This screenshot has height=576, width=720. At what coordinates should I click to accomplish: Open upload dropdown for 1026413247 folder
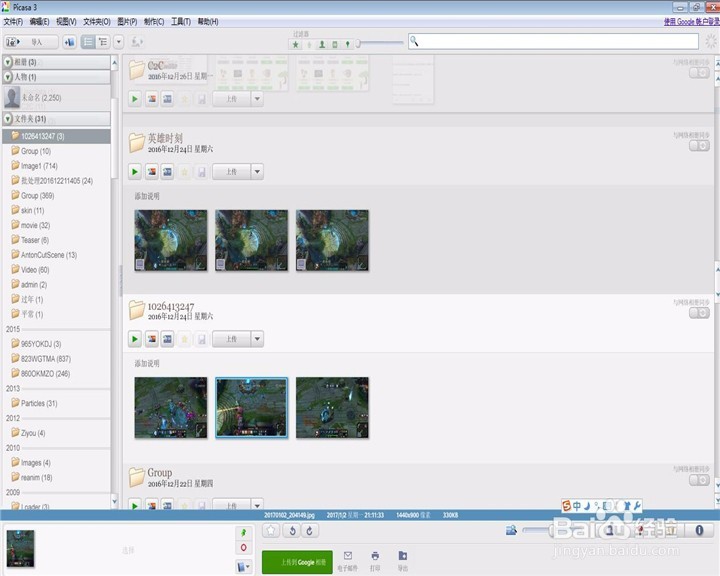click(x=257, y=339)
